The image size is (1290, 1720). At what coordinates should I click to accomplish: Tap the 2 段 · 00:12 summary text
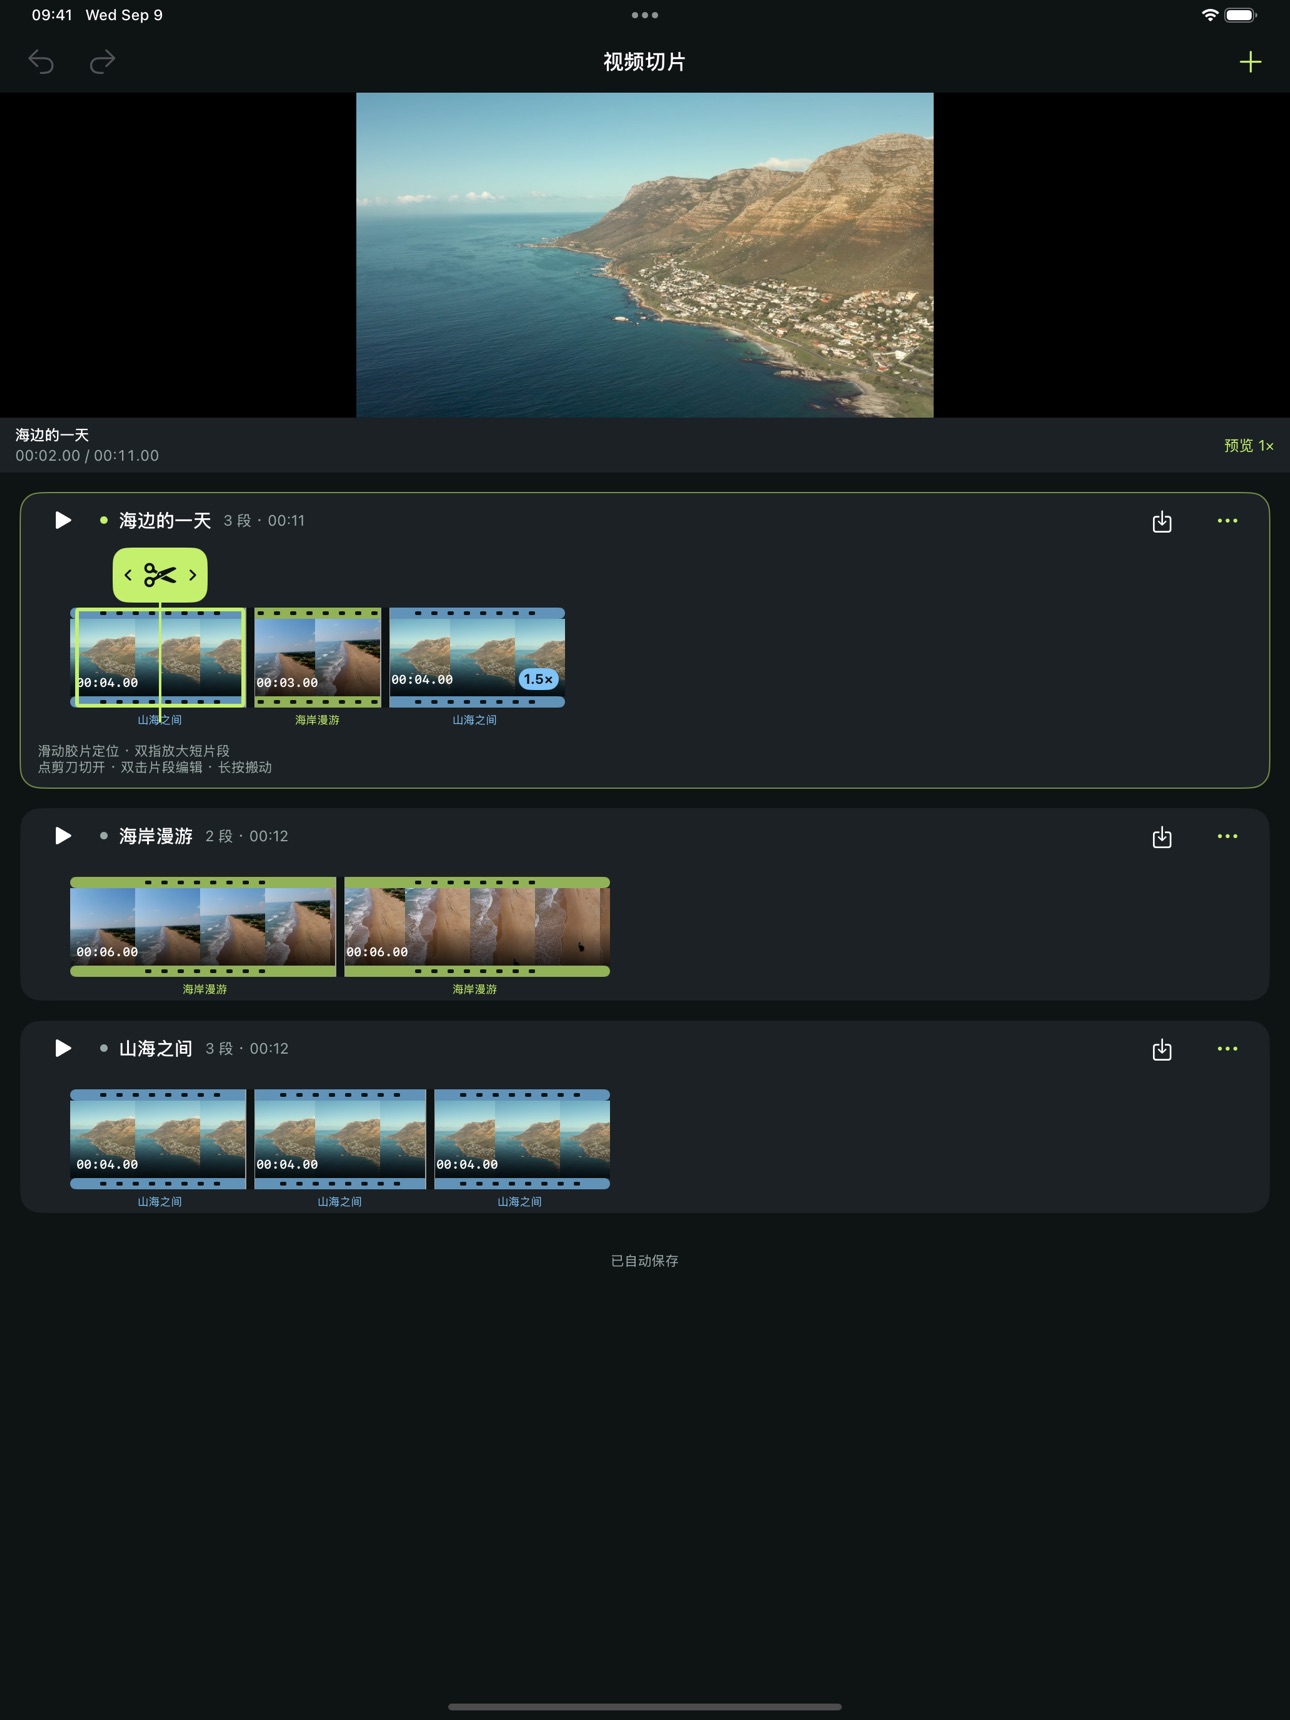click(247, 836)
